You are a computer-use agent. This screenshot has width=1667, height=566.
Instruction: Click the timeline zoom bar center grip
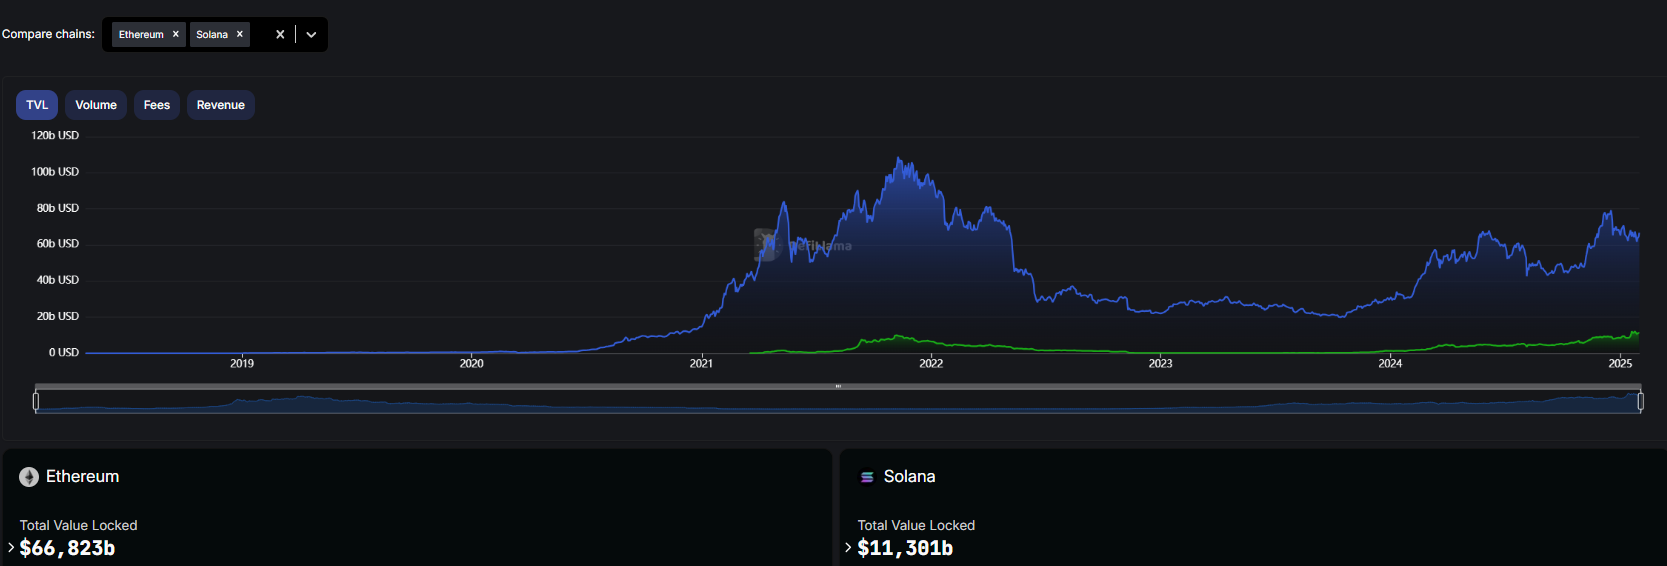tap(838, 386)
